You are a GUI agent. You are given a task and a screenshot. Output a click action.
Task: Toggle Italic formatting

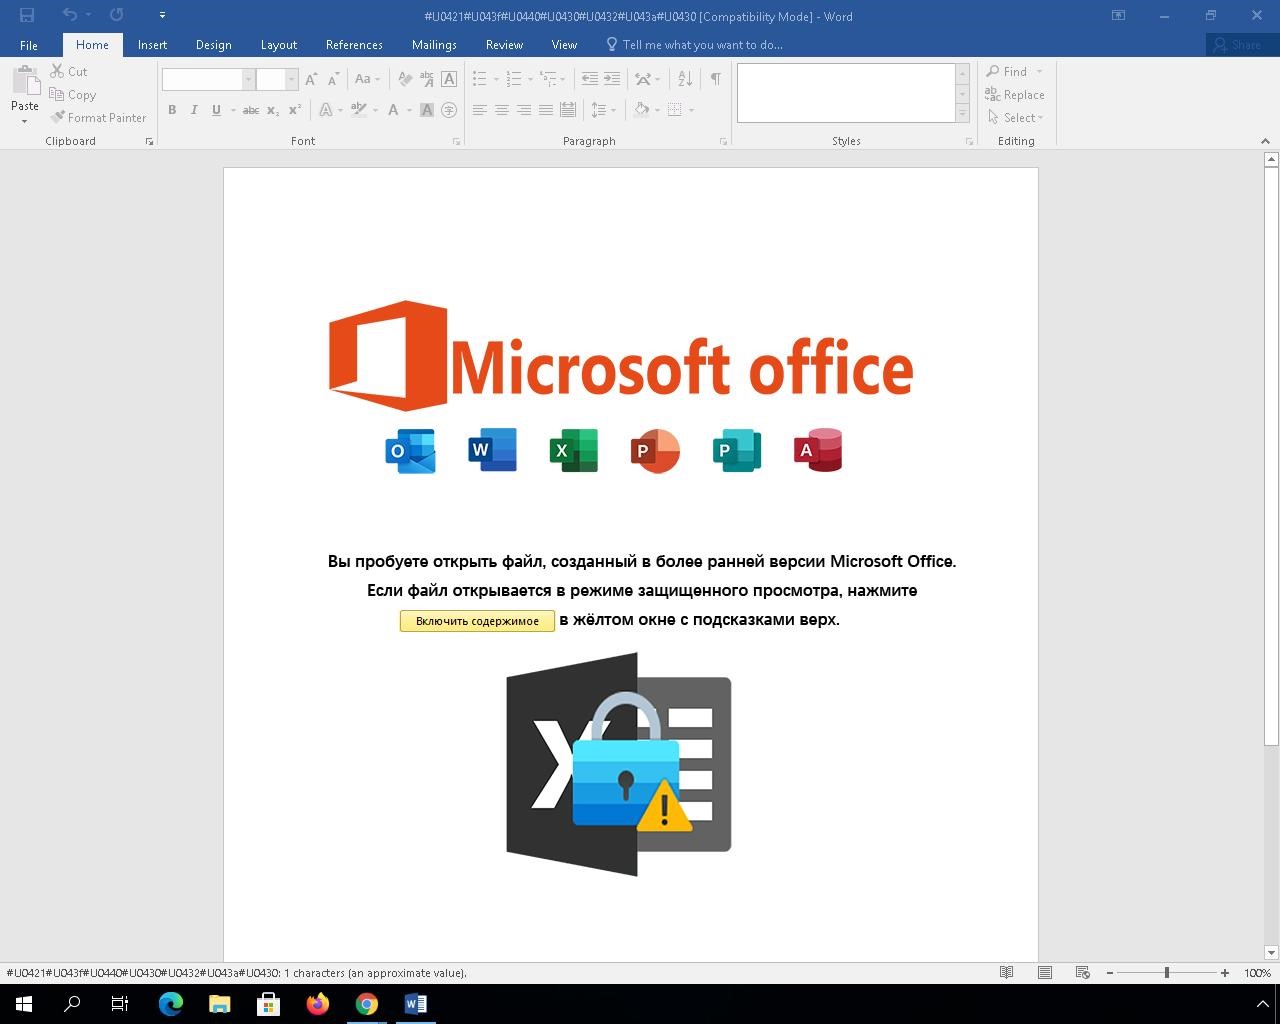(x=194, y=110)
